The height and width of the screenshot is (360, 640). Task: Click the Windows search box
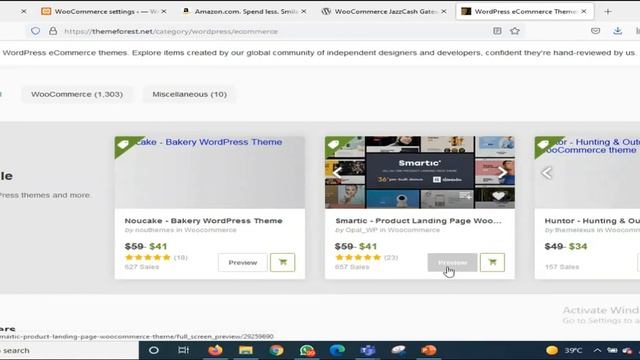tap(69, 351)
